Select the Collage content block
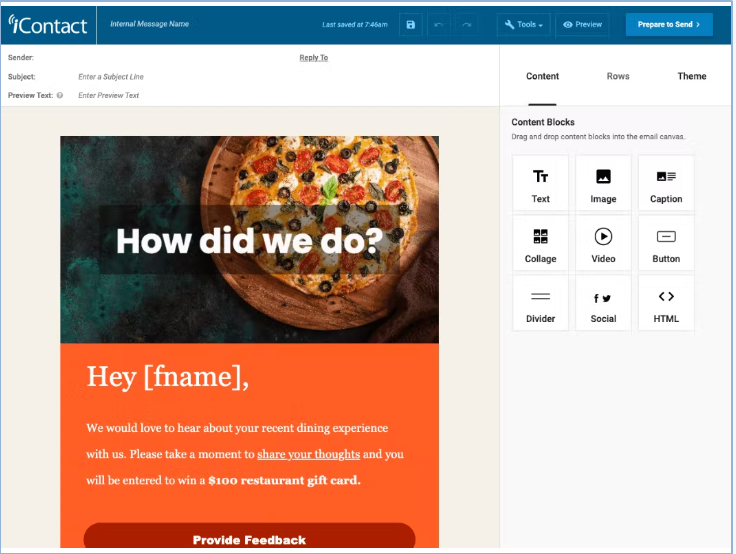Image resolution: width=736 pixels, height=554 pixels. point(540,243)
